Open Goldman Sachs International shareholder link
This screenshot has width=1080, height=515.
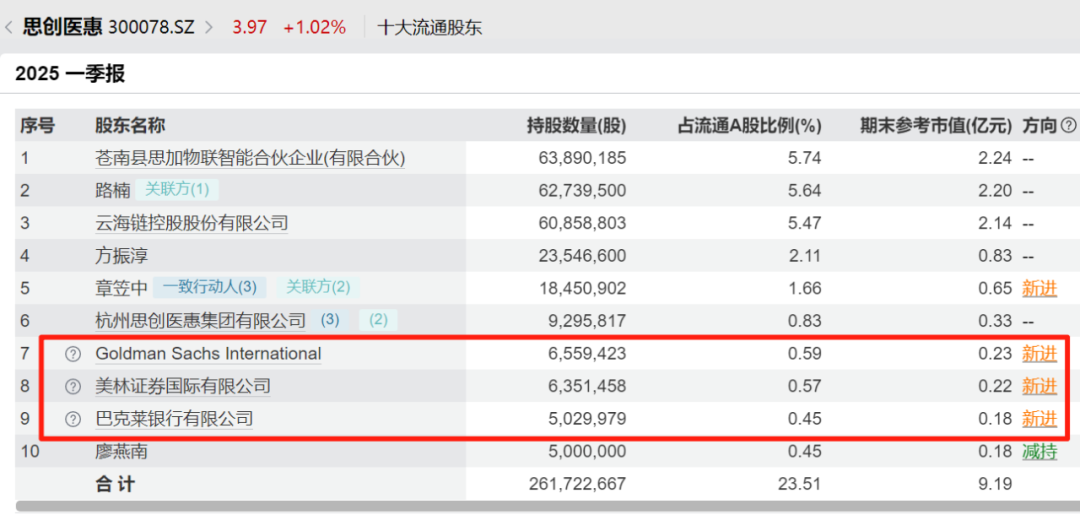pyautogui.click(x=208, y=354)
